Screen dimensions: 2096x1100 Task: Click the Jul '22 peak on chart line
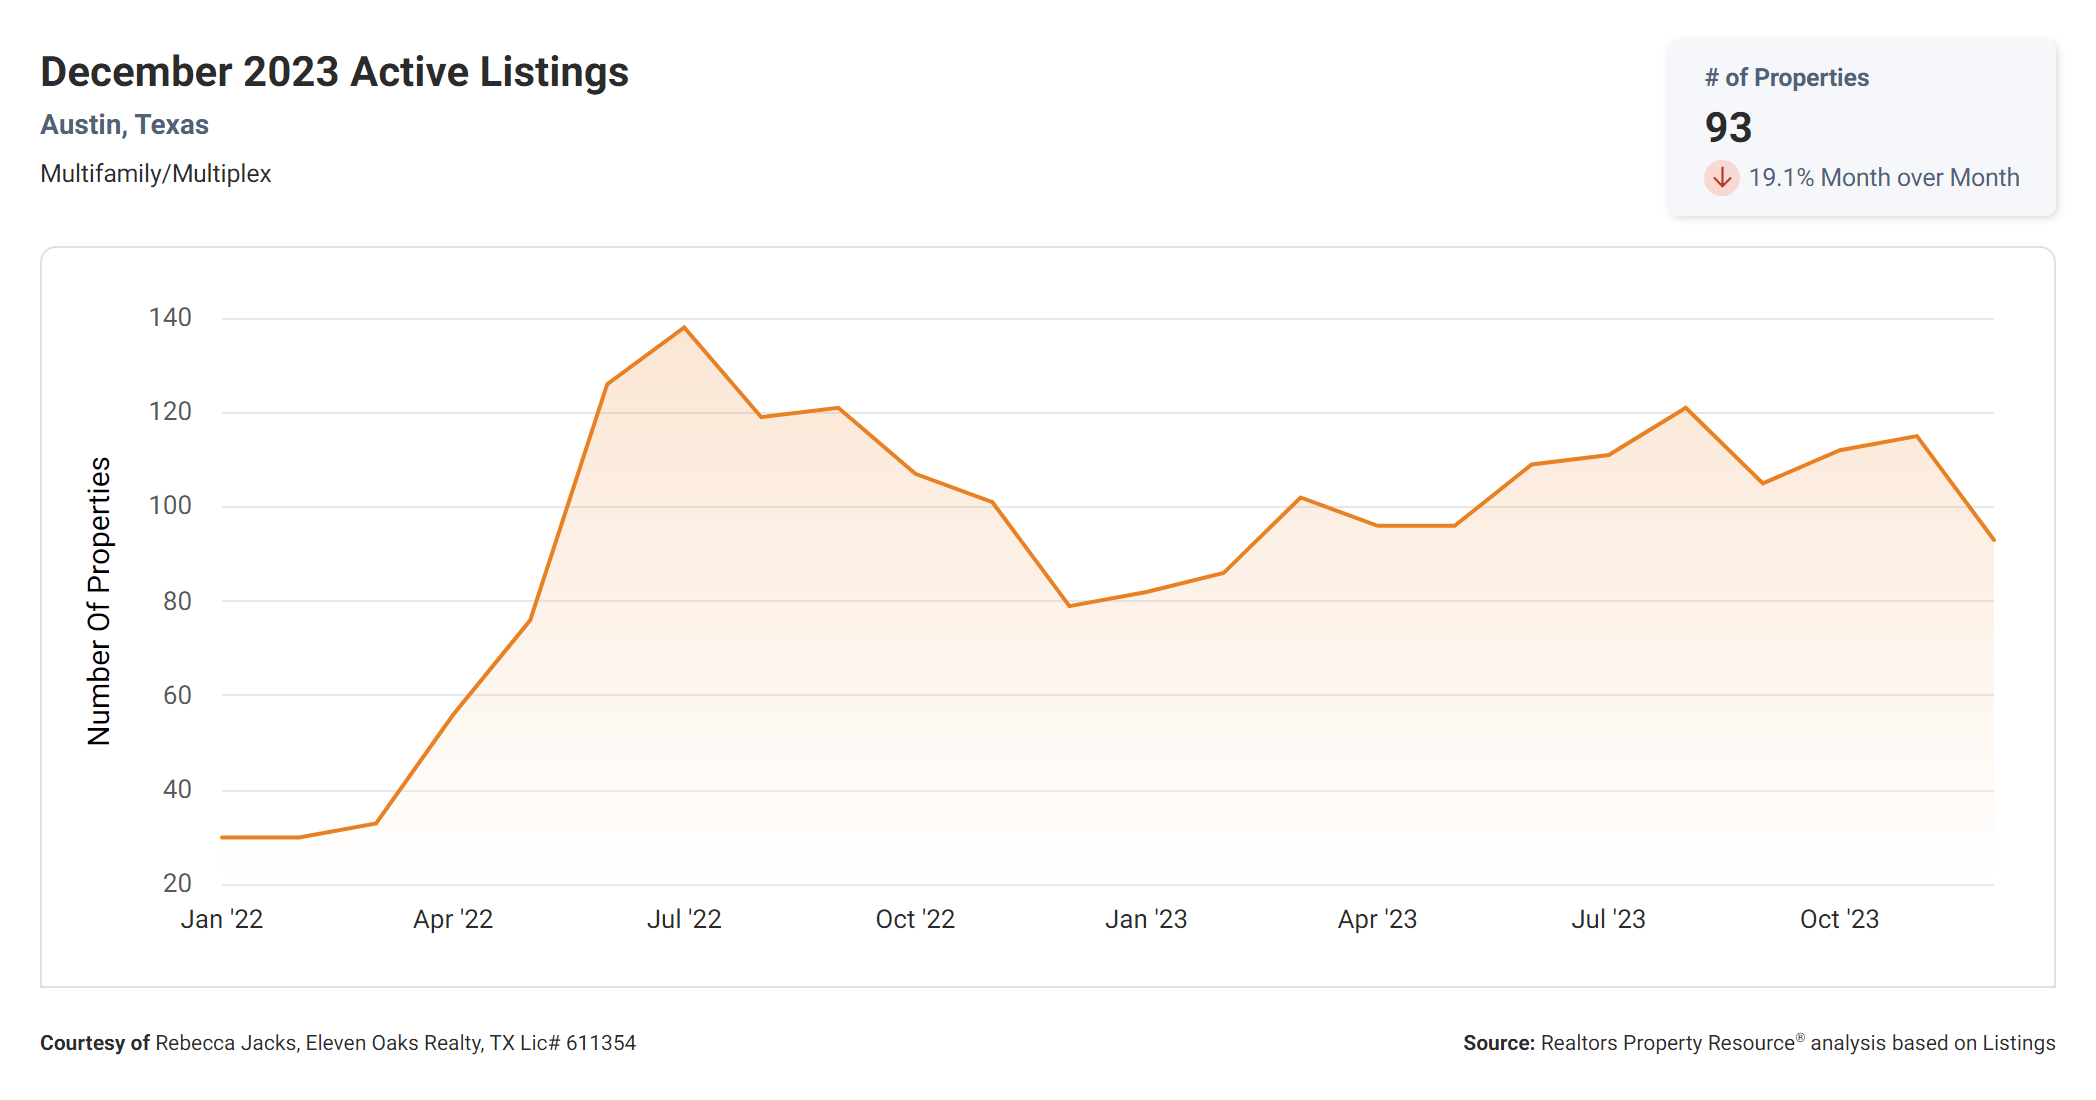click(684, 328)
